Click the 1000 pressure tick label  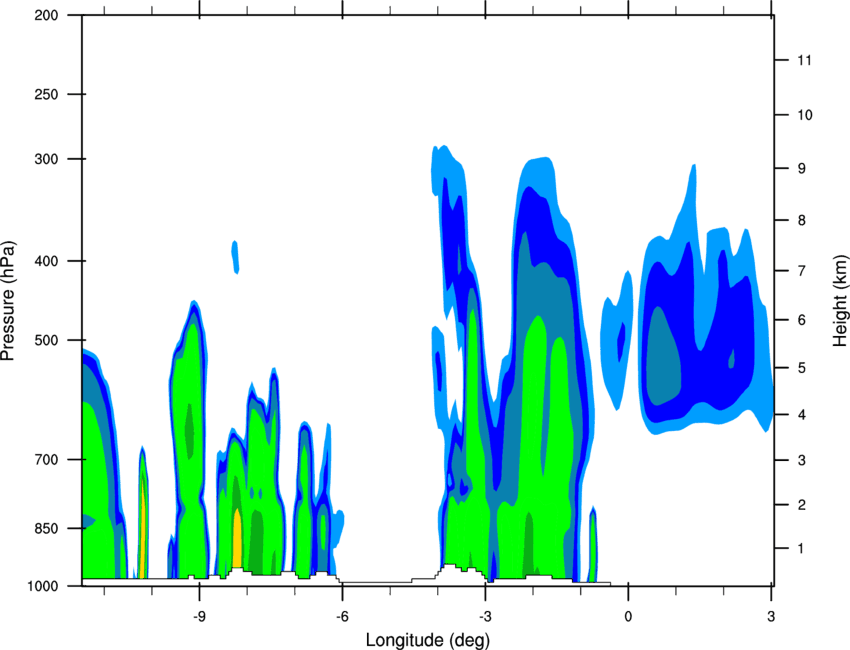(x=42, y=586)
